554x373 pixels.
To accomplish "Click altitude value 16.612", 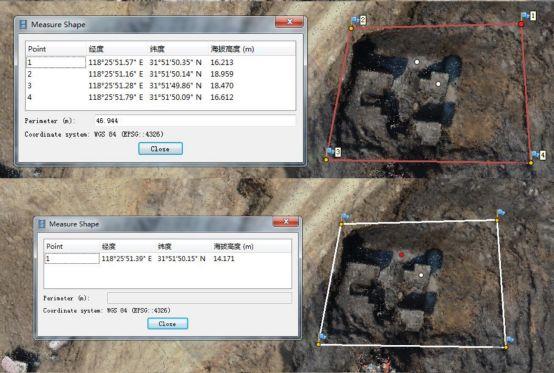I will 222,97.
